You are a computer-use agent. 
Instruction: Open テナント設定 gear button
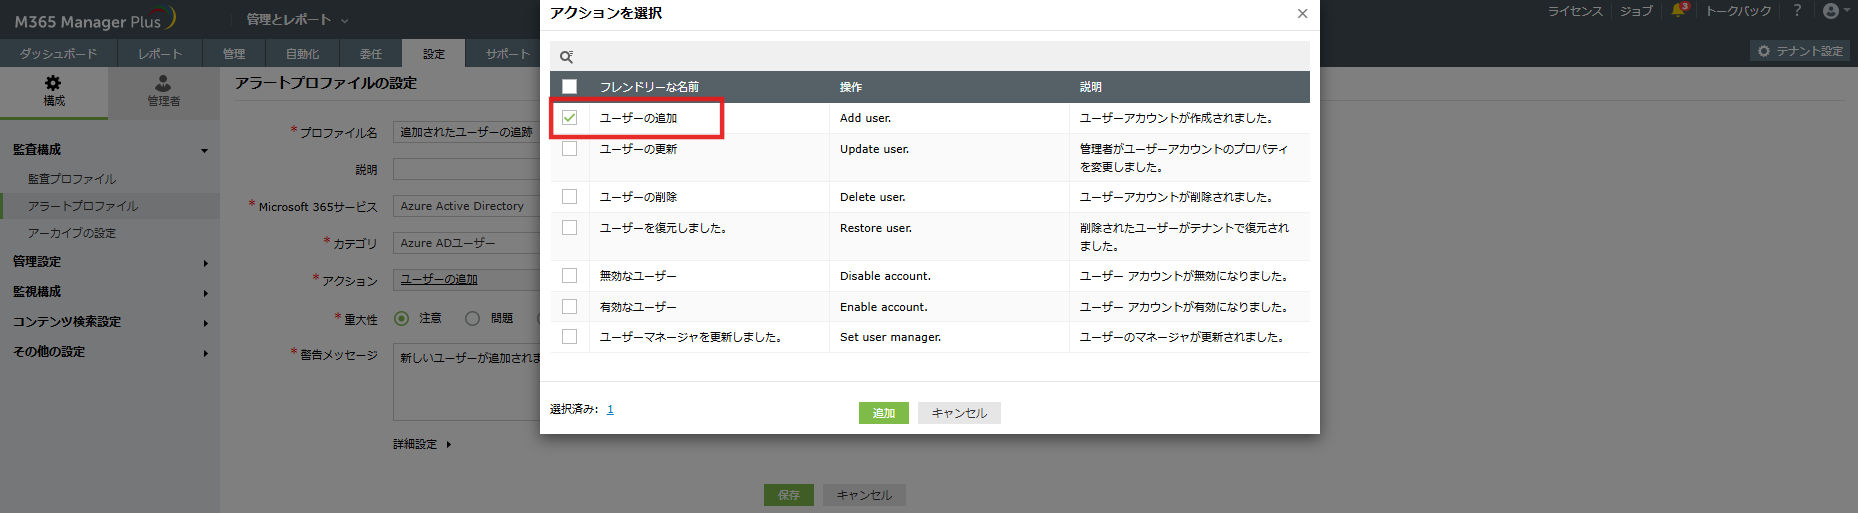click(x=1800, y=51)
